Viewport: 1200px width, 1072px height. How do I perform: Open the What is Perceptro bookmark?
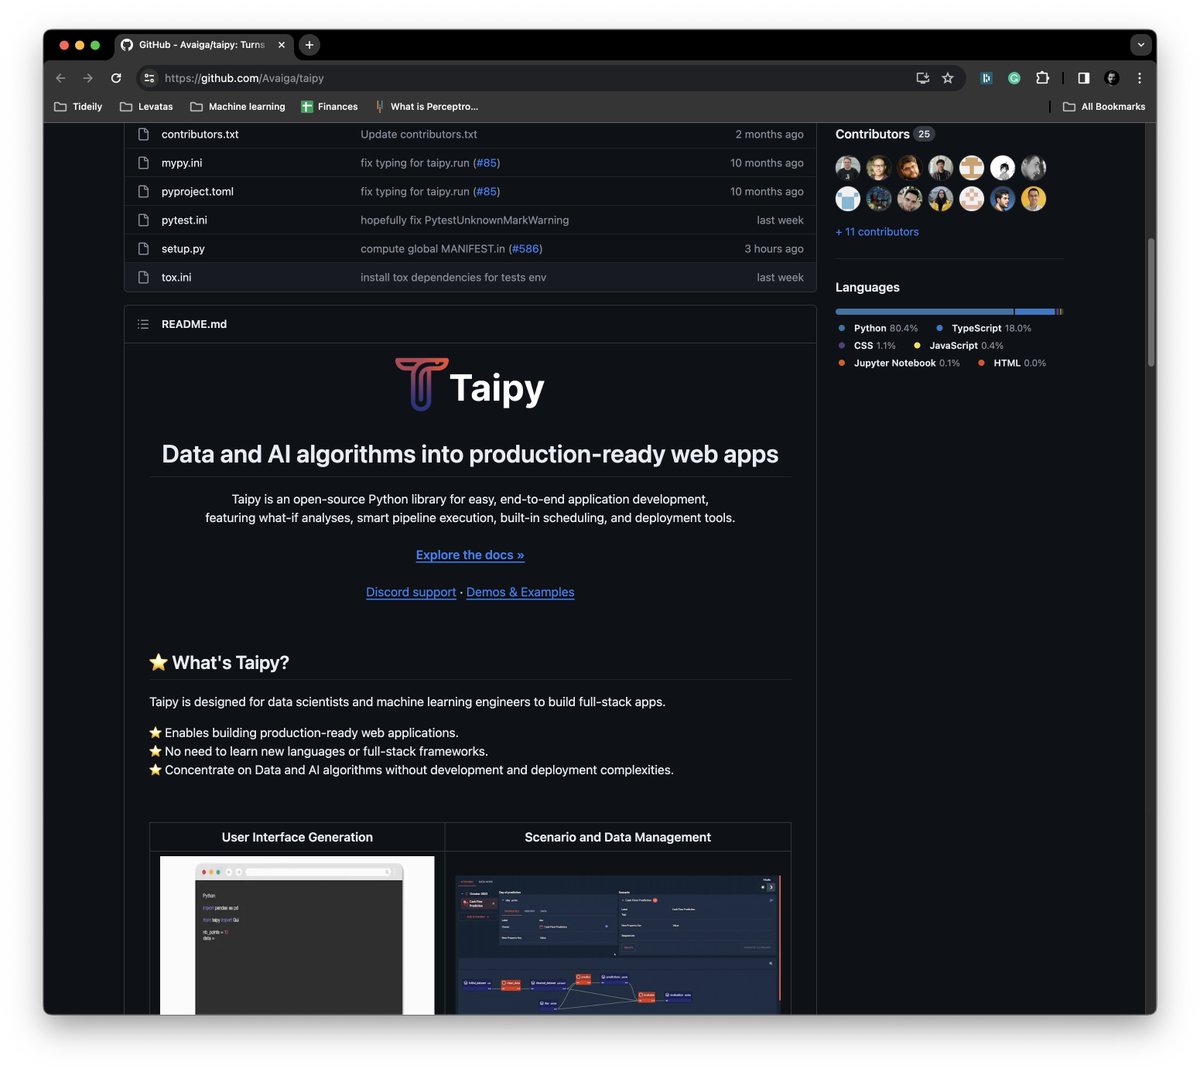[426, 107]
